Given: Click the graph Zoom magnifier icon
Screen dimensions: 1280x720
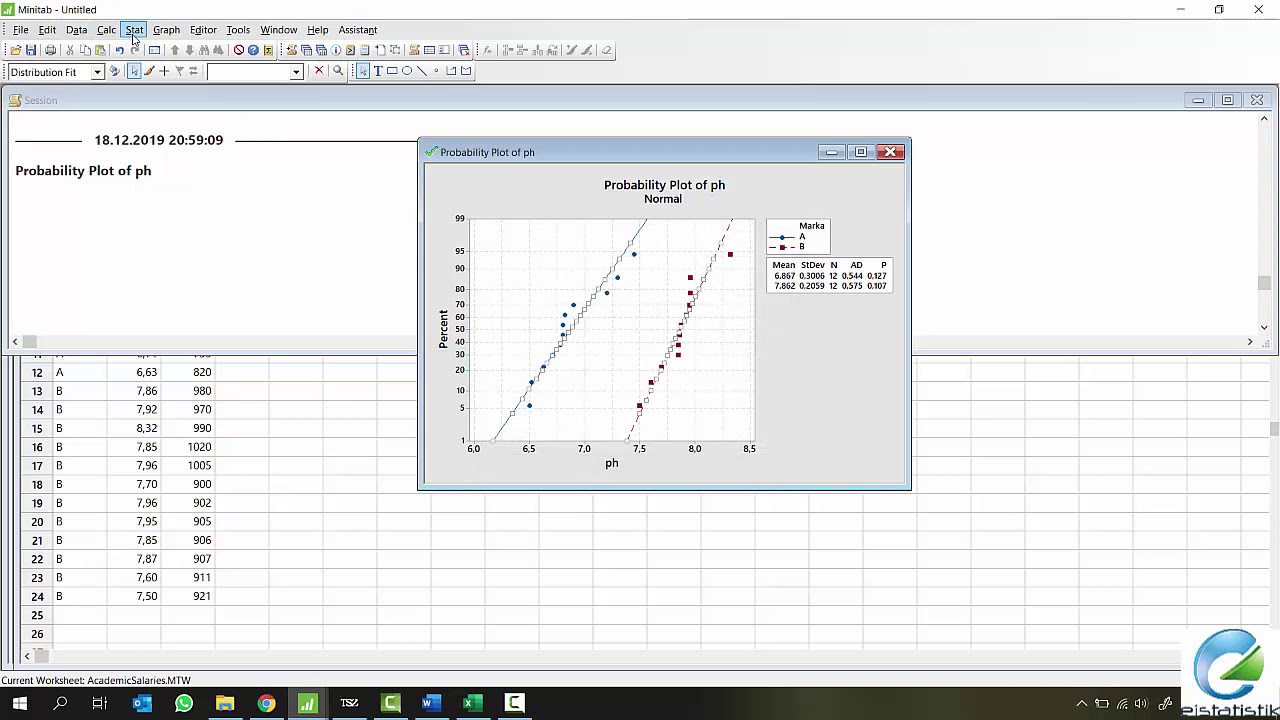Looking at the screenshot, I should [338, 71].
